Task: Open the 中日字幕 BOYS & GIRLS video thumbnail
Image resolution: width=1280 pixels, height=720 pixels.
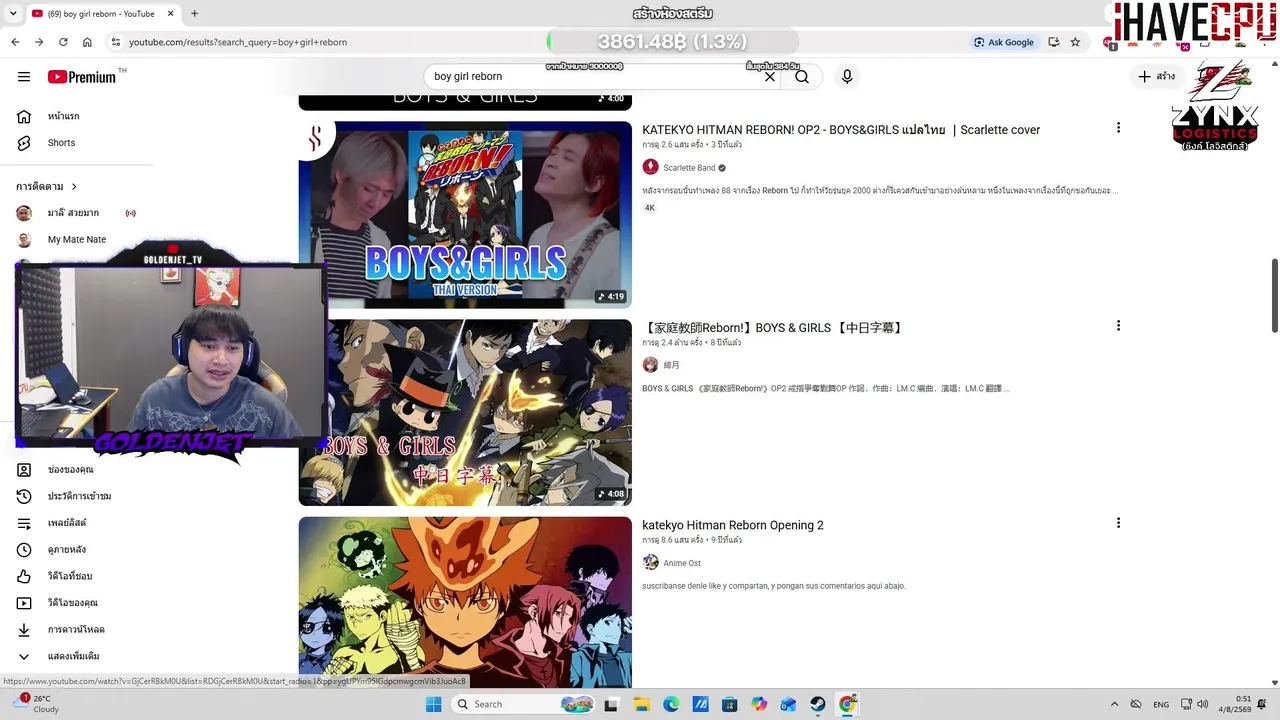Action: click(x=465, y=412)
